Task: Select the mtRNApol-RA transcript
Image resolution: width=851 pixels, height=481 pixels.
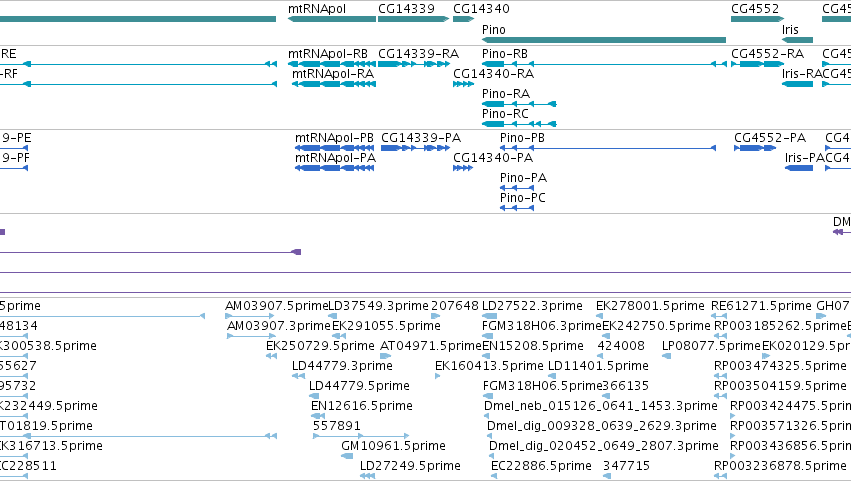Action: pos(334,84)
